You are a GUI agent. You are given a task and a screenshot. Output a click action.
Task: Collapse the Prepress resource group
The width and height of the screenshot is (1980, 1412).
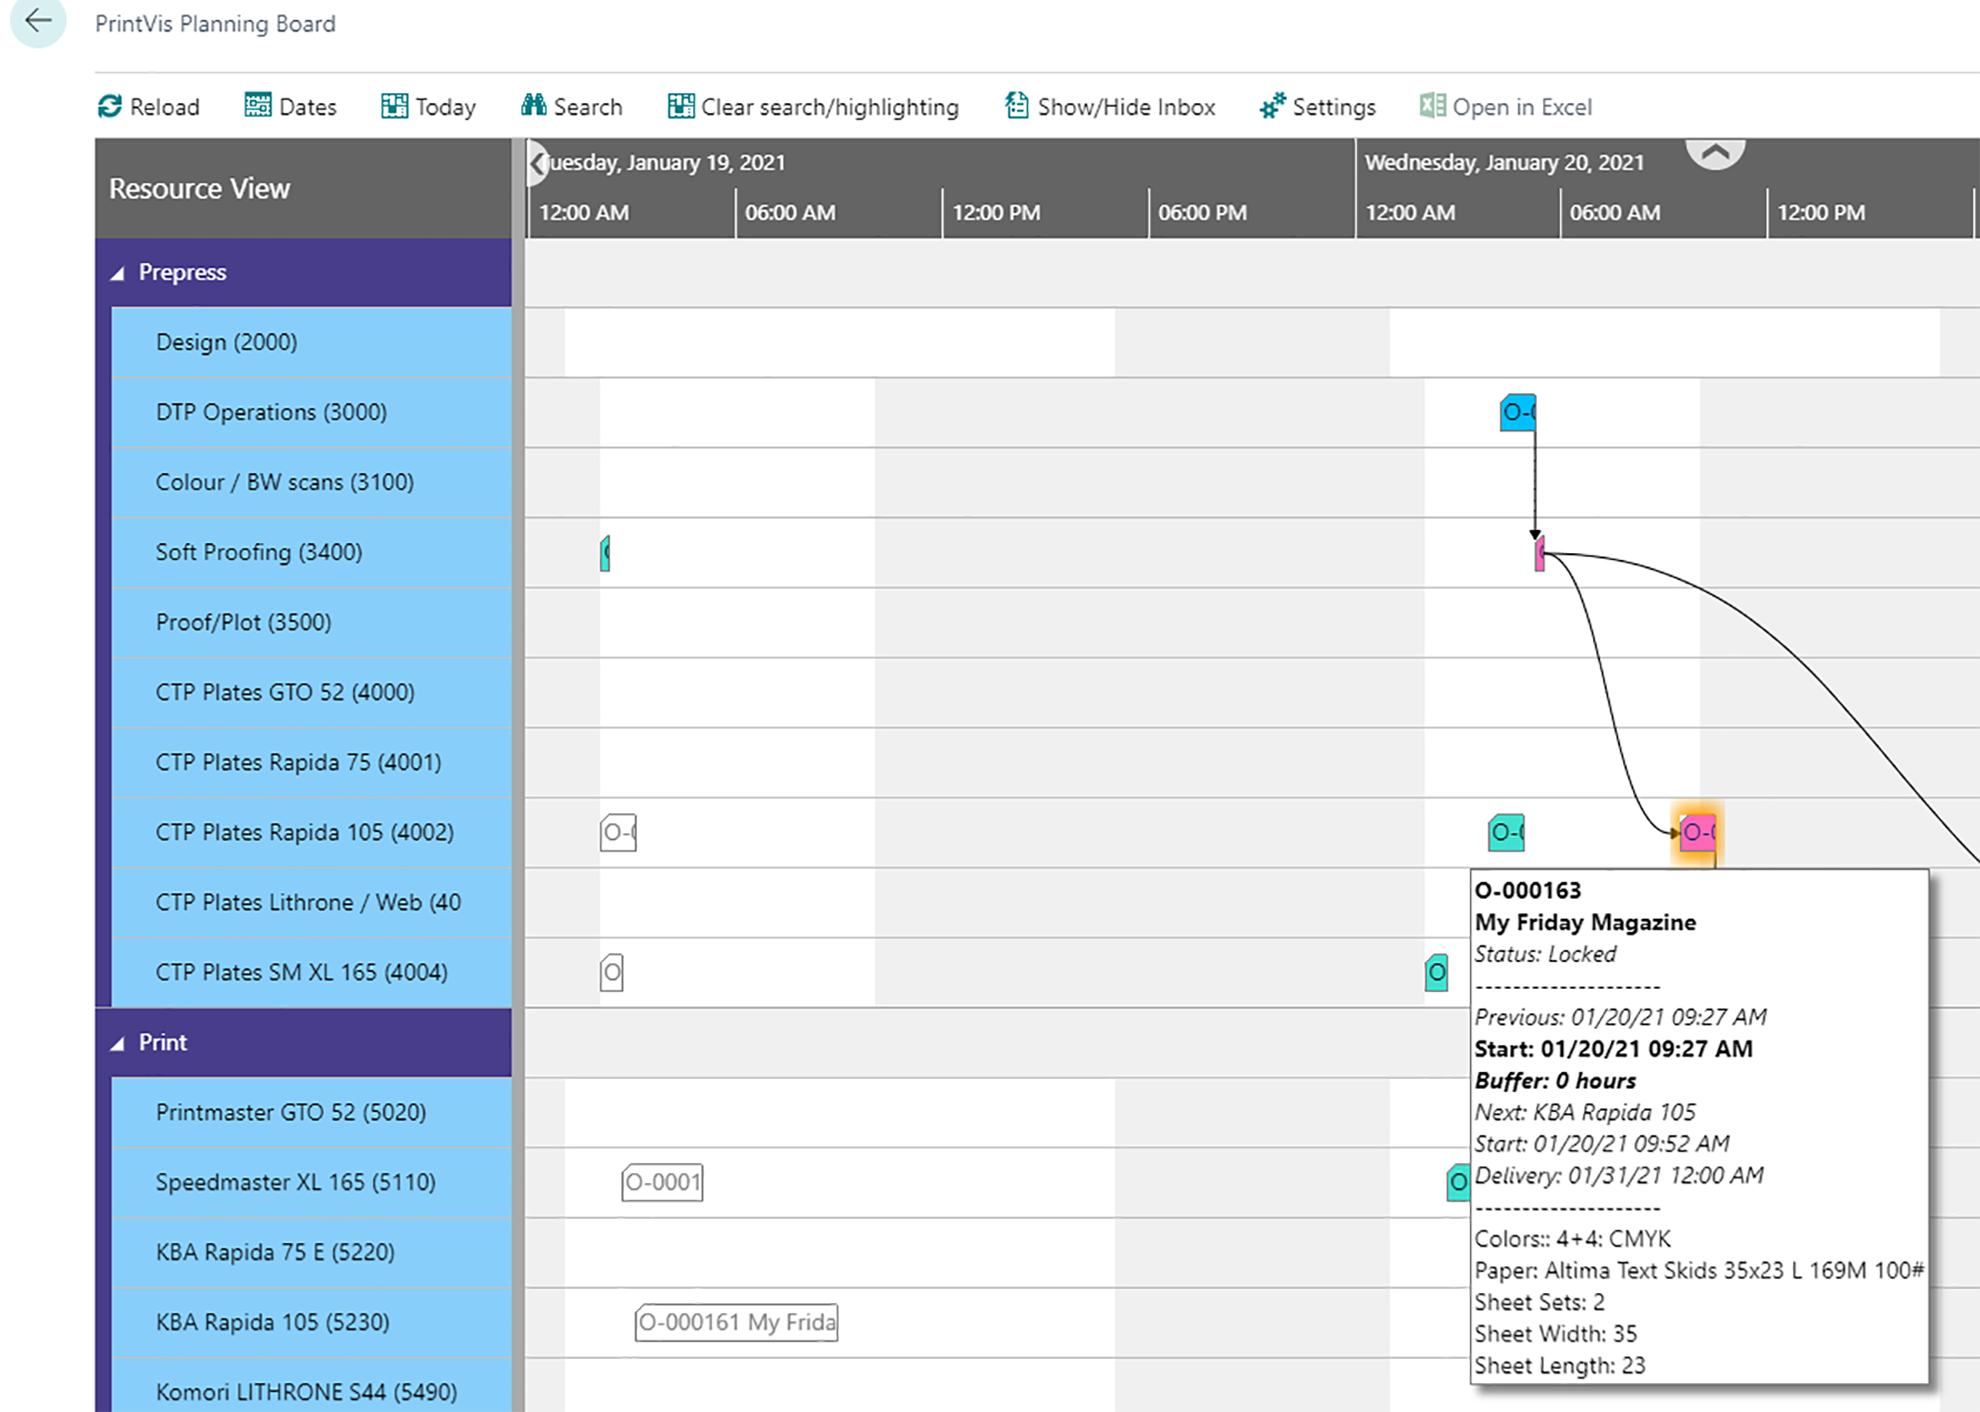(x=117, y=272)
